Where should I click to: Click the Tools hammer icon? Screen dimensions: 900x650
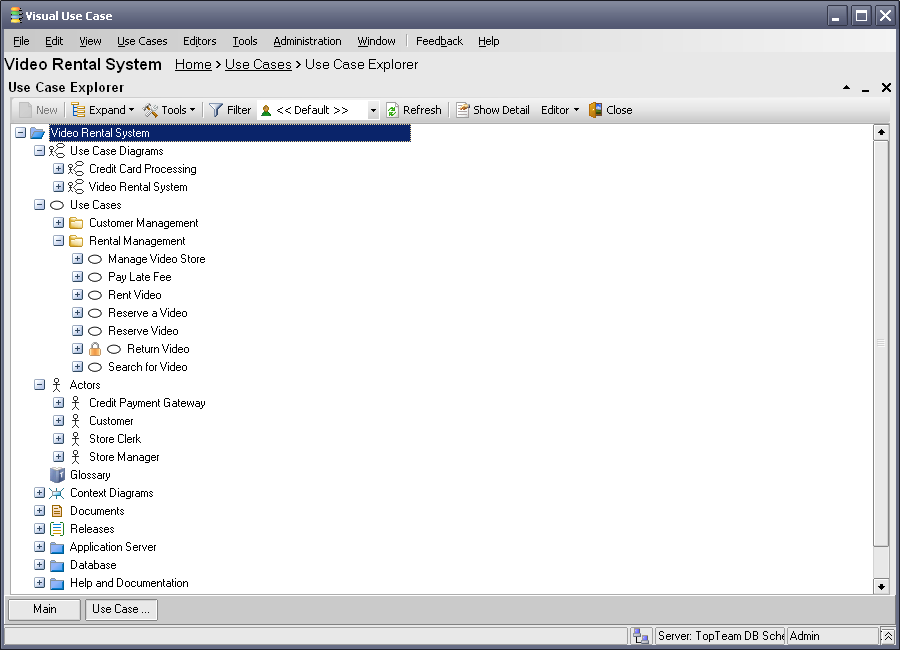[150, 110]
